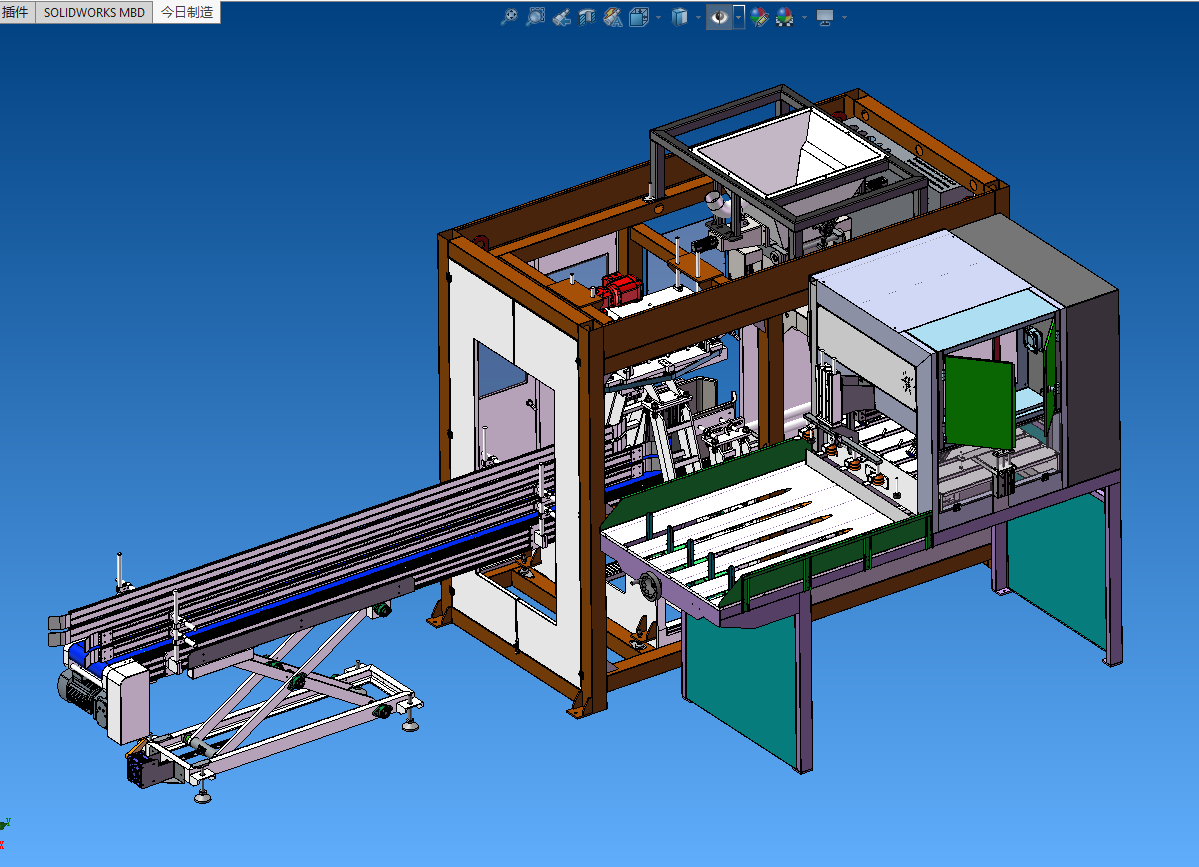Click the Display Style box icon
1199x867 pixels.
coord(680,17)
